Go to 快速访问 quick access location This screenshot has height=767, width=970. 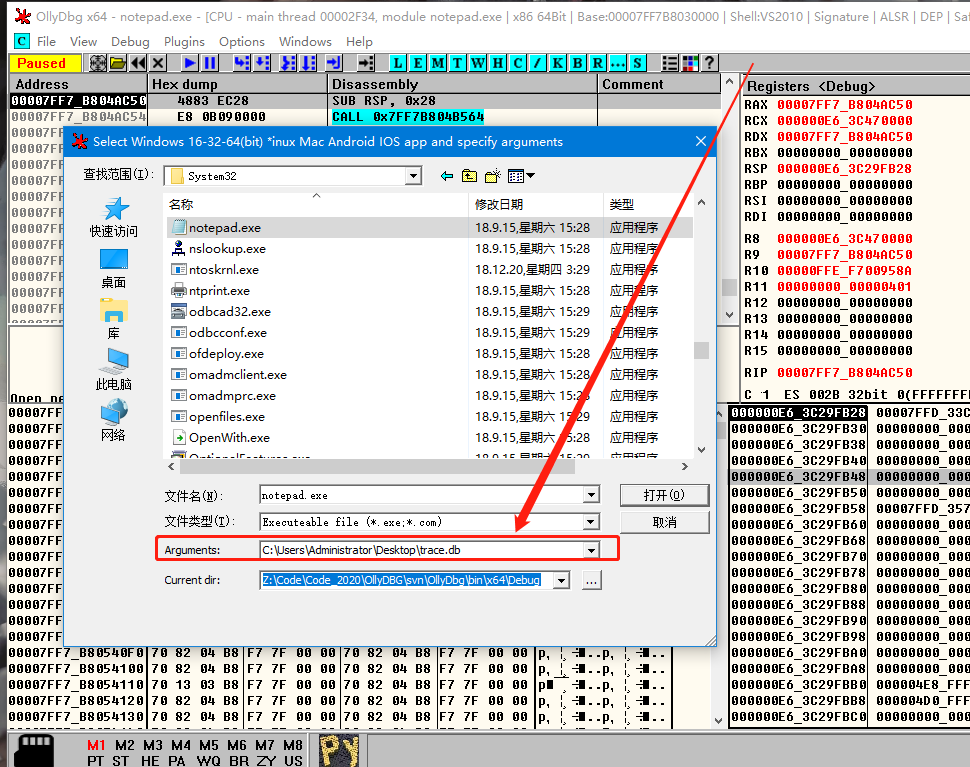pos(114,218)
